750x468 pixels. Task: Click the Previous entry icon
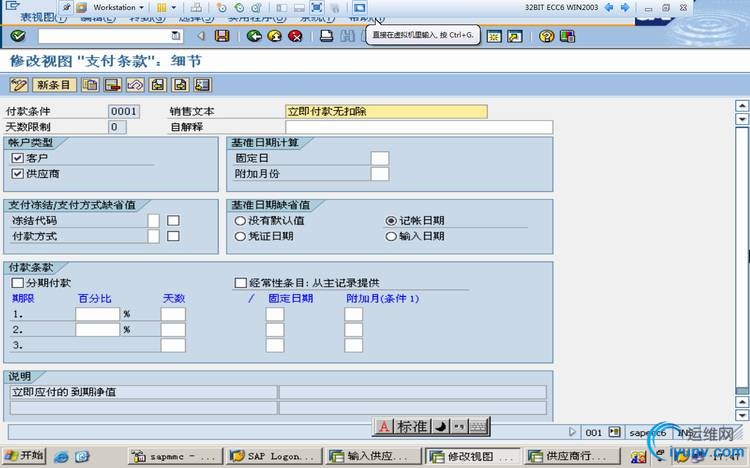[x=158, y=85]
